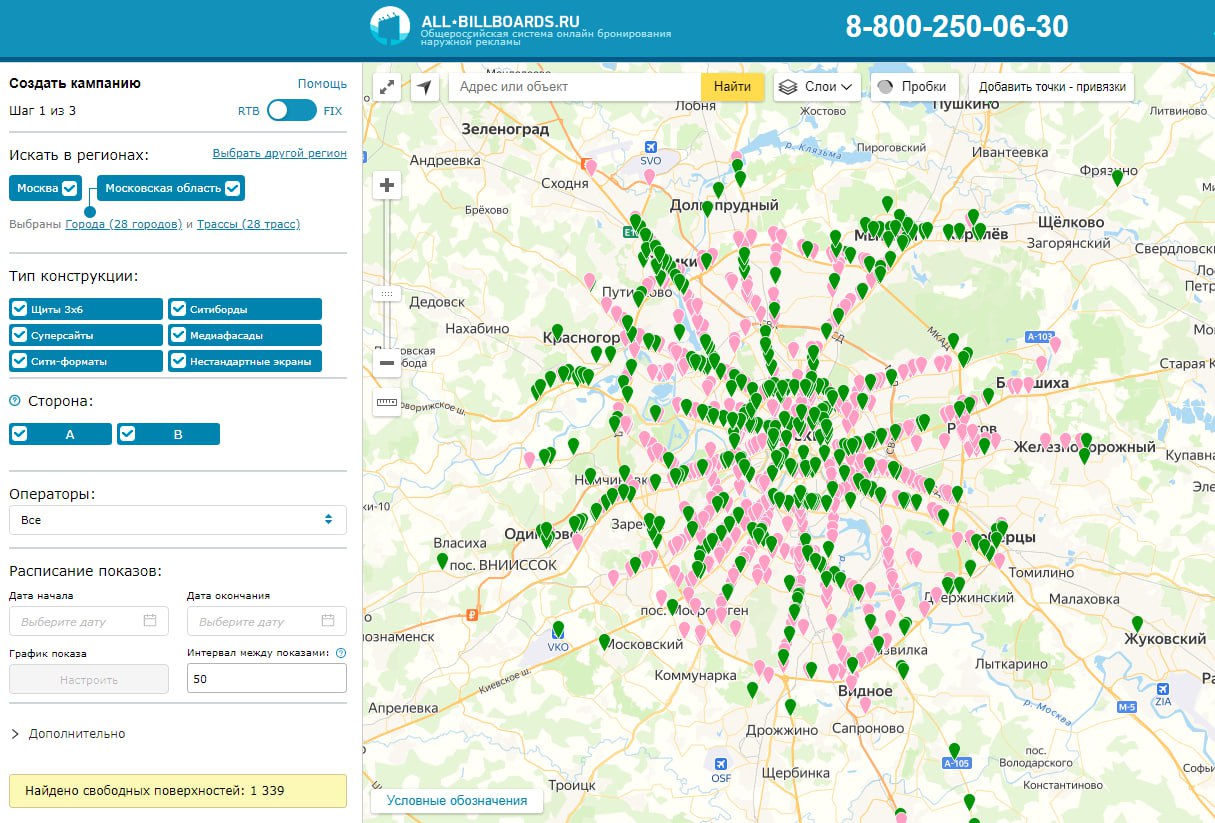Switch the RTB/FIX toggle

pyautogui.click(x=291, y=110)
